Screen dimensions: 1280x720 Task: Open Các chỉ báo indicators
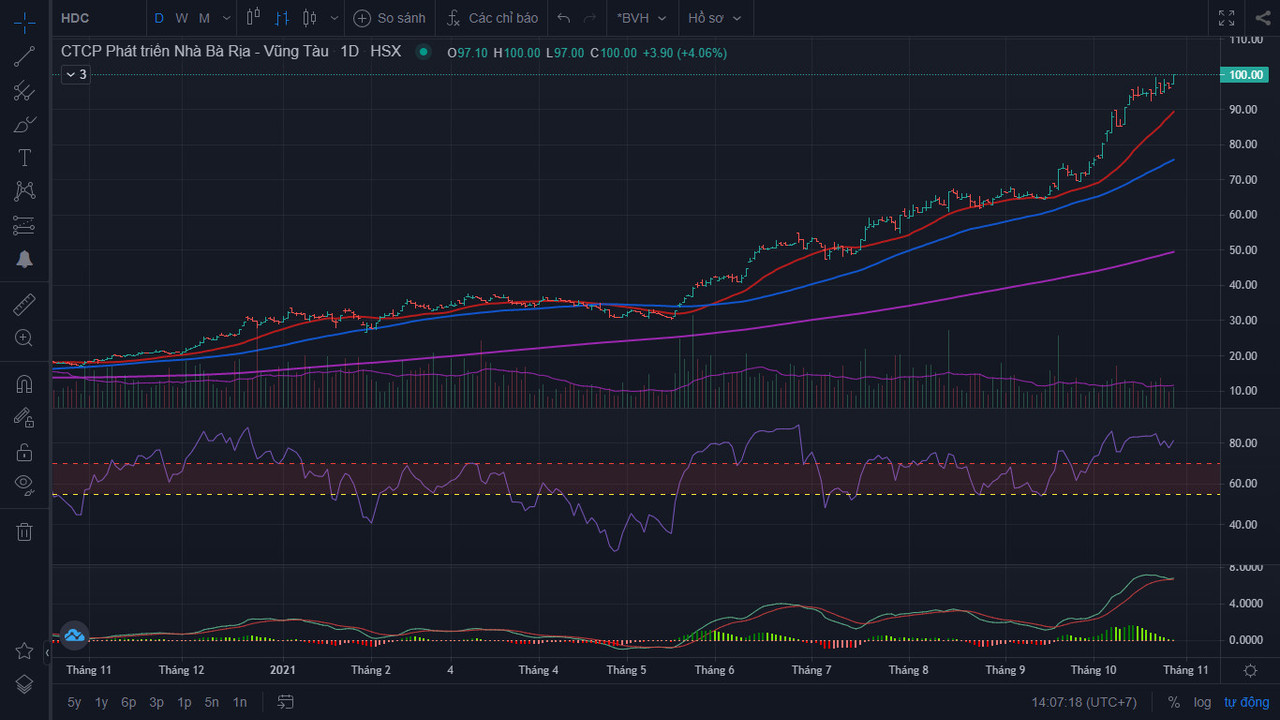pyautogui.click(x=491, y=18)
